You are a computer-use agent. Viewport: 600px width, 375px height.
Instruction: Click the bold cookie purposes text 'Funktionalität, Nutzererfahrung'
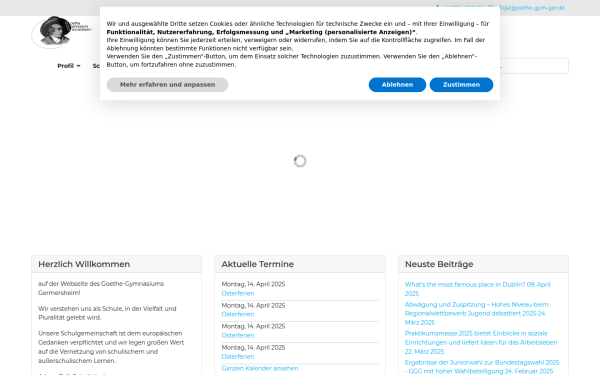261,32
